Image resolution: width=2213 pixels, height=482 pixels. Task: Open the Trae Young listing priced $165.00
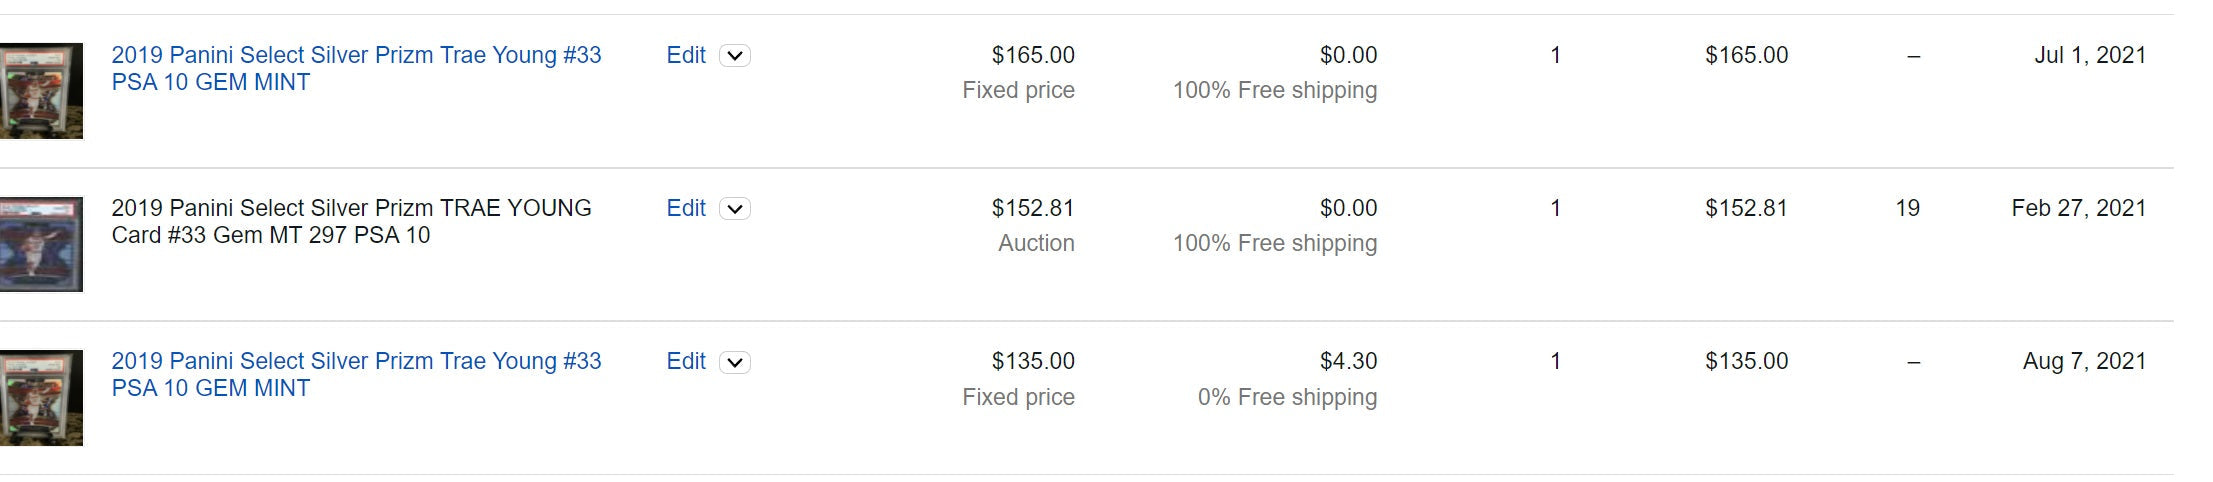[356, 68]
